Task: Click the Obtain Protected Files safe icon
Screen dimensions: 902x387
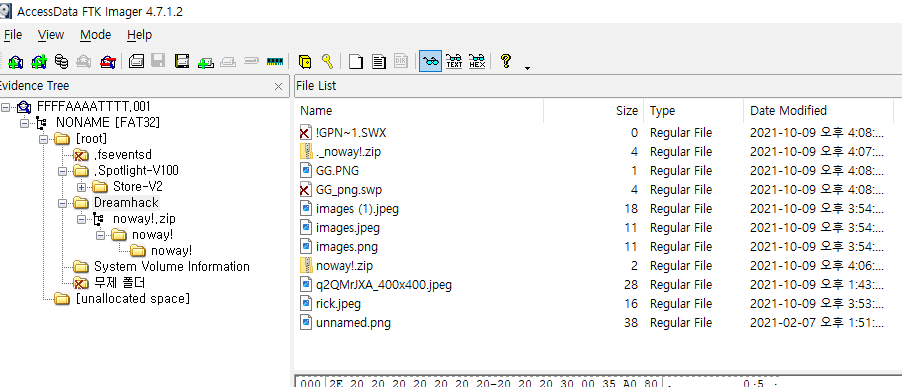Action: [x=305, y=61]
